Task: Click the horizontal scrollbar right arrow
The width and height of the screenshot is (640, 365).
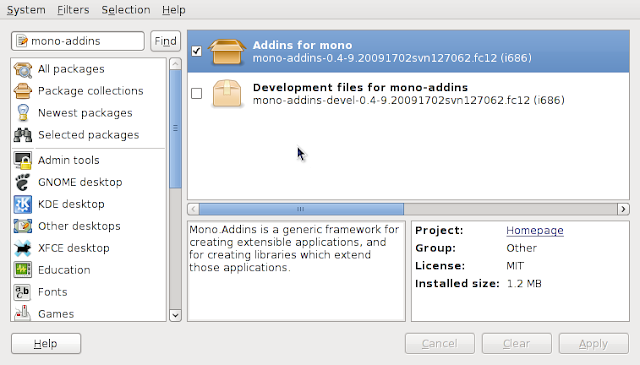Action: click(623, 209)
